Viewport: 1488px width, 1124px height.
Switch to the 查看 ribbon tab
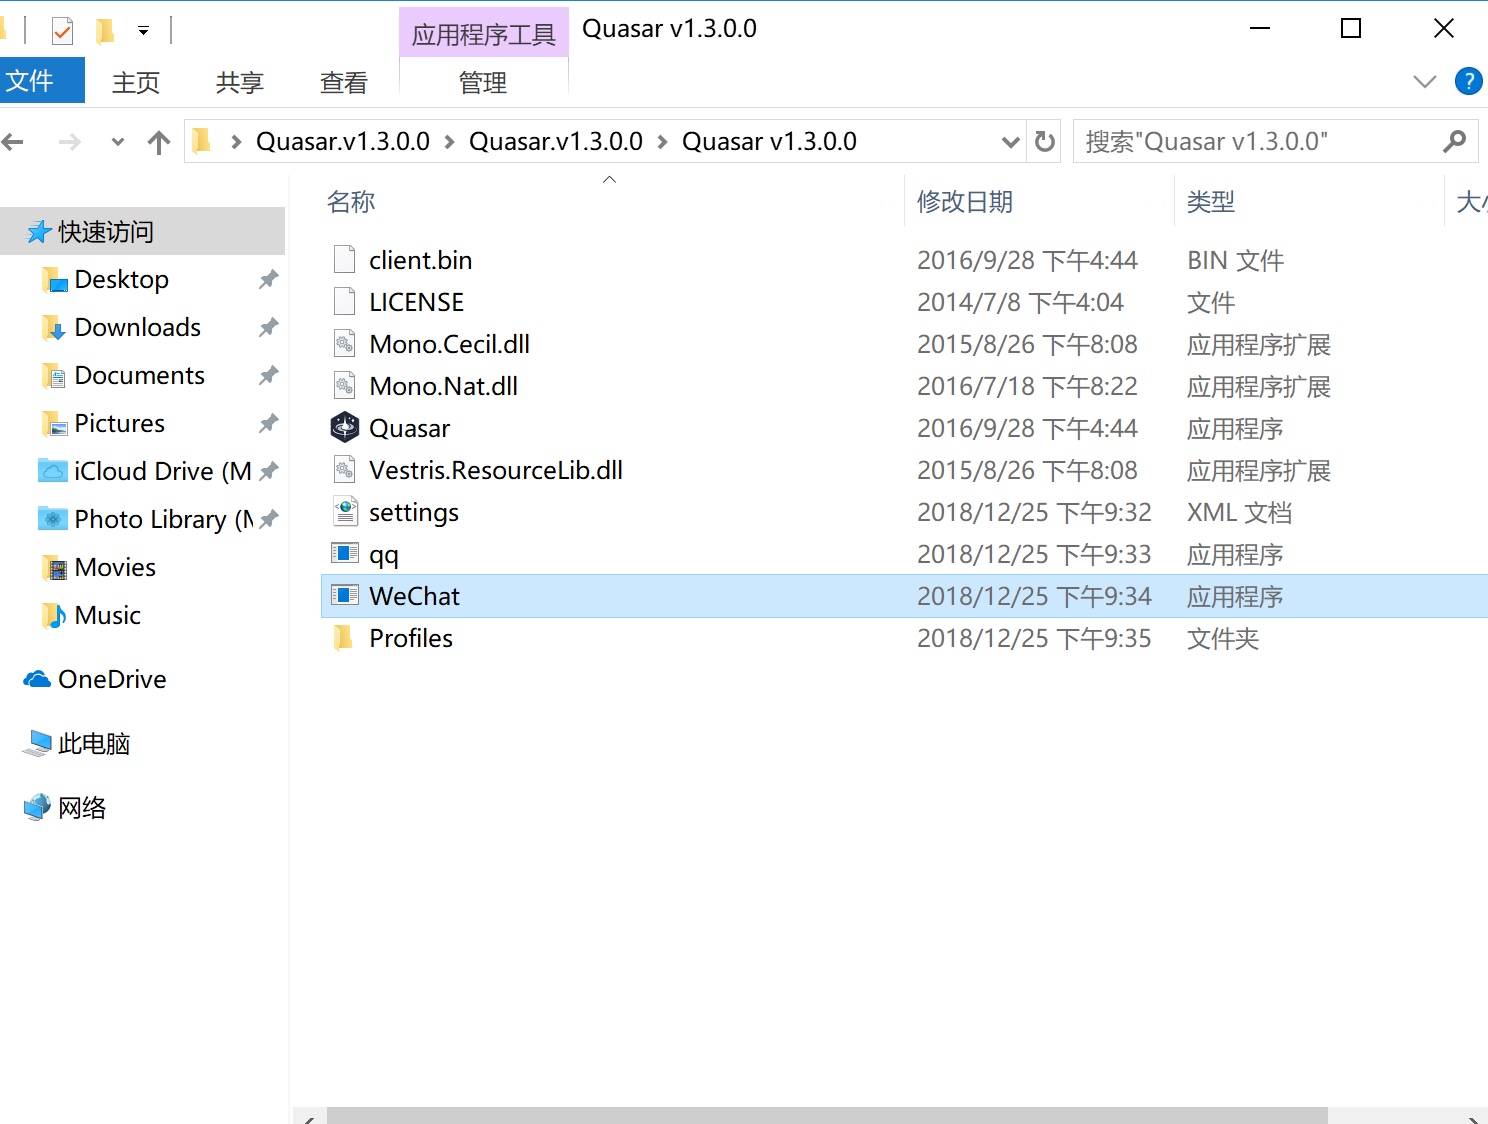[343, 82]
